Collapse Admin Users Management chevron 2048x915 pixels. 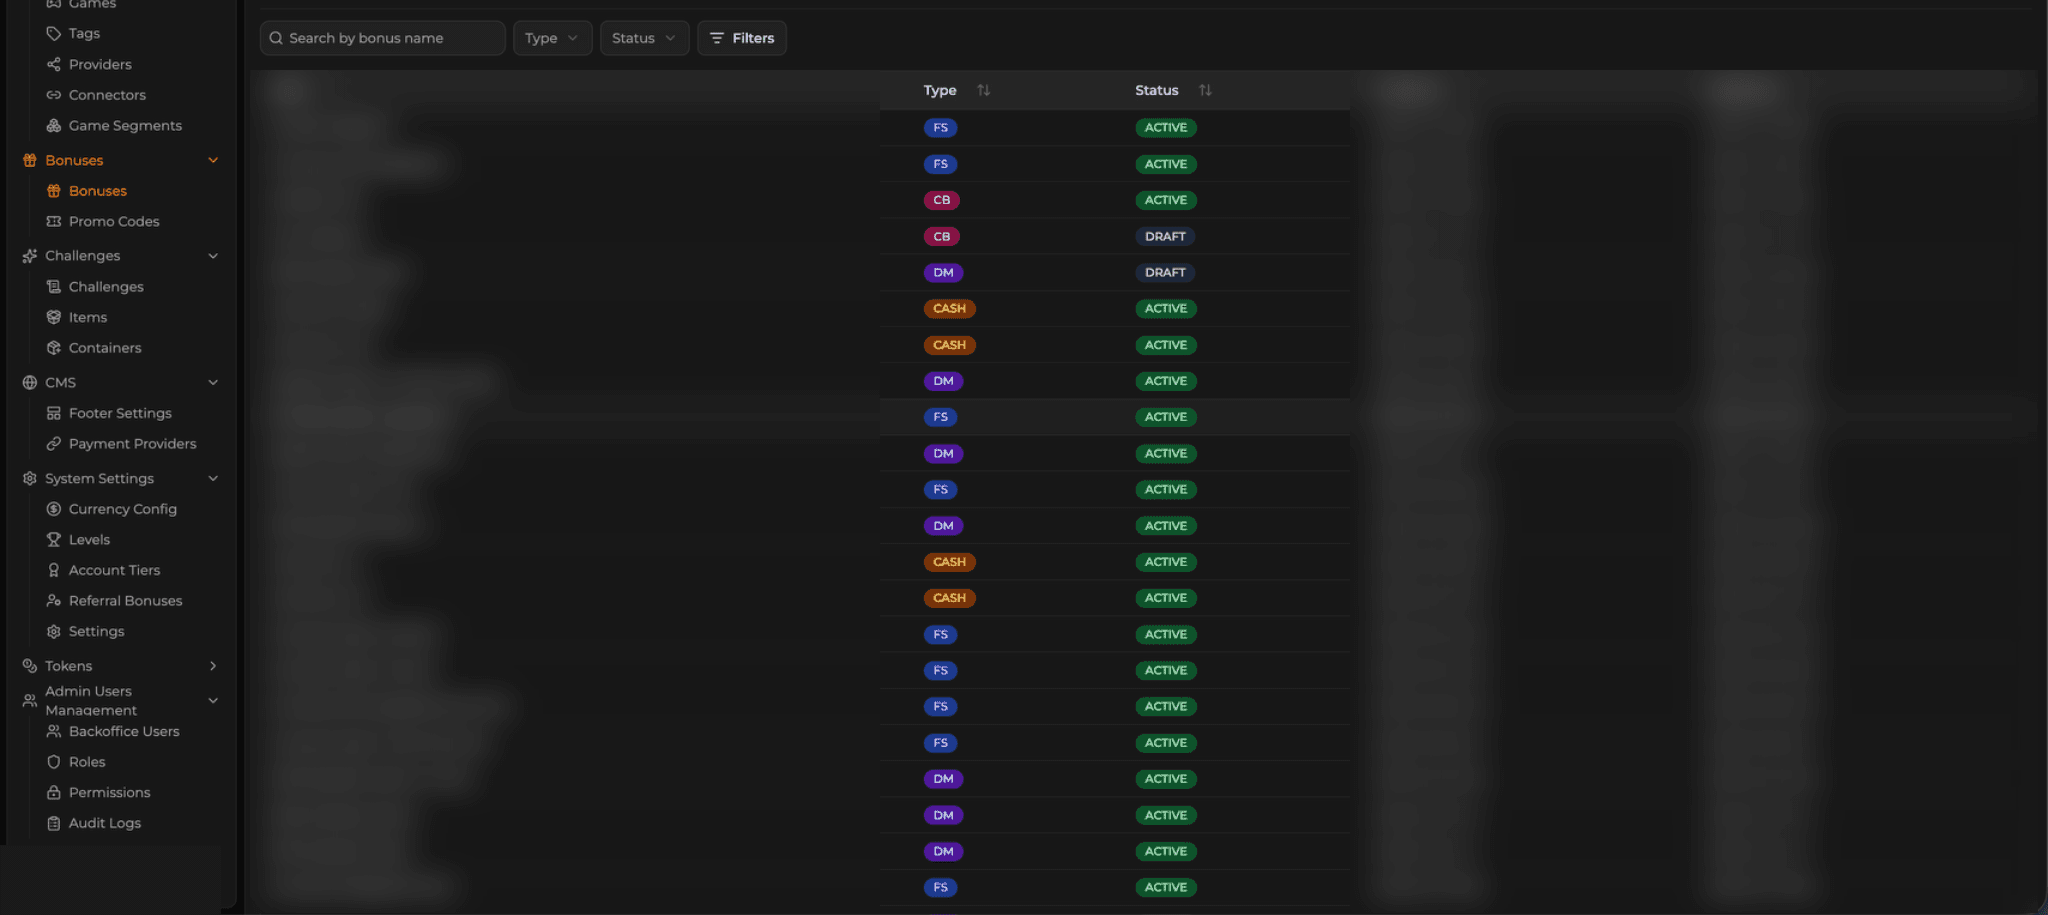pyautogui.click(x=213, y=701)
